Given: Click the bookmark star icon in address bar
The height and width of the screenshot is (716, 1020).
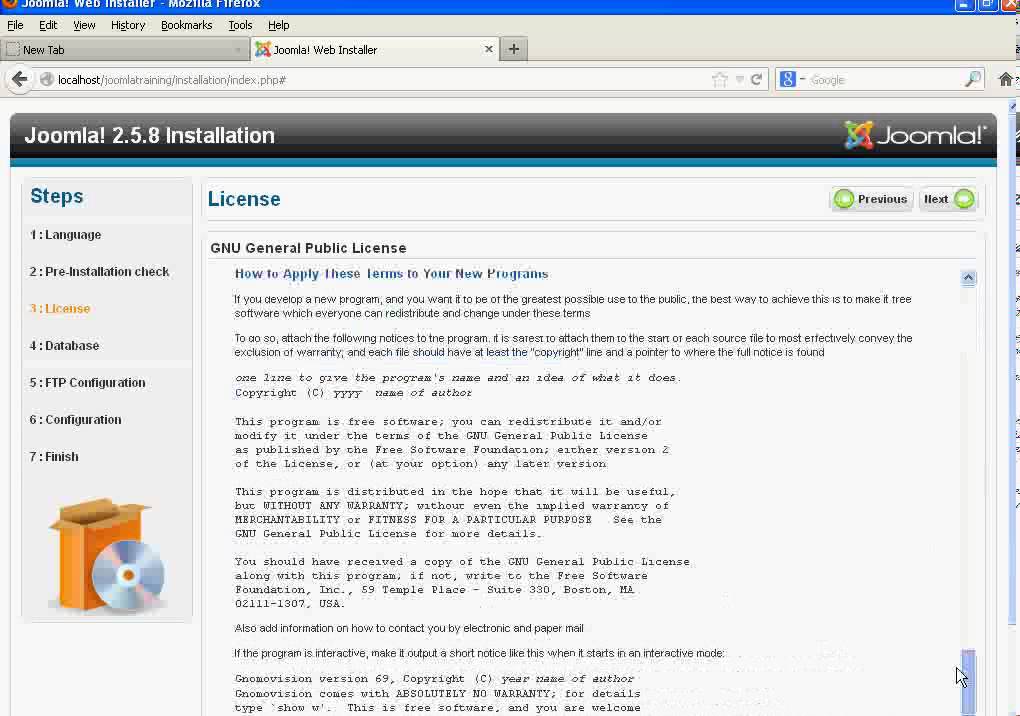Looking at the screenshot, I should click(x=719, y=80).
